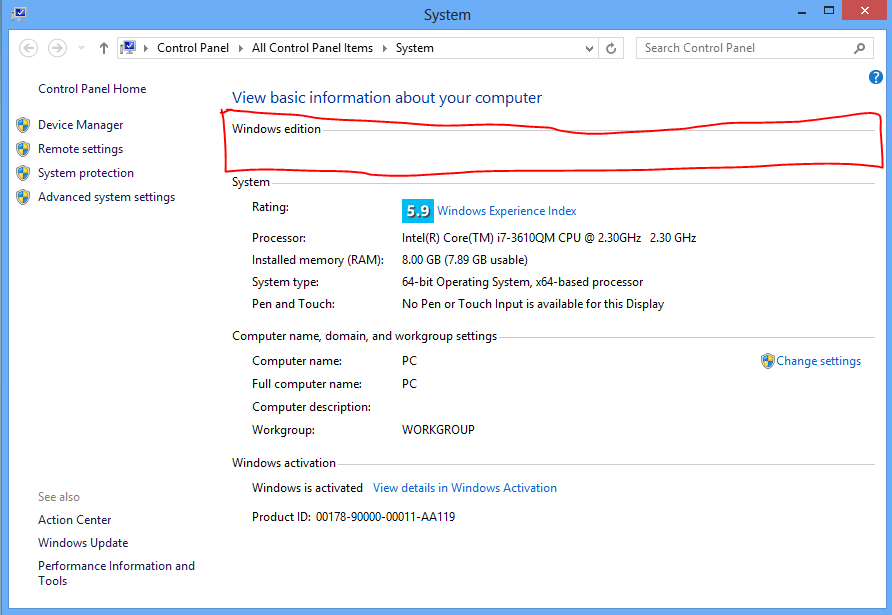
Task: Open Device Manager from the sidebar
Action: (80, 124)
